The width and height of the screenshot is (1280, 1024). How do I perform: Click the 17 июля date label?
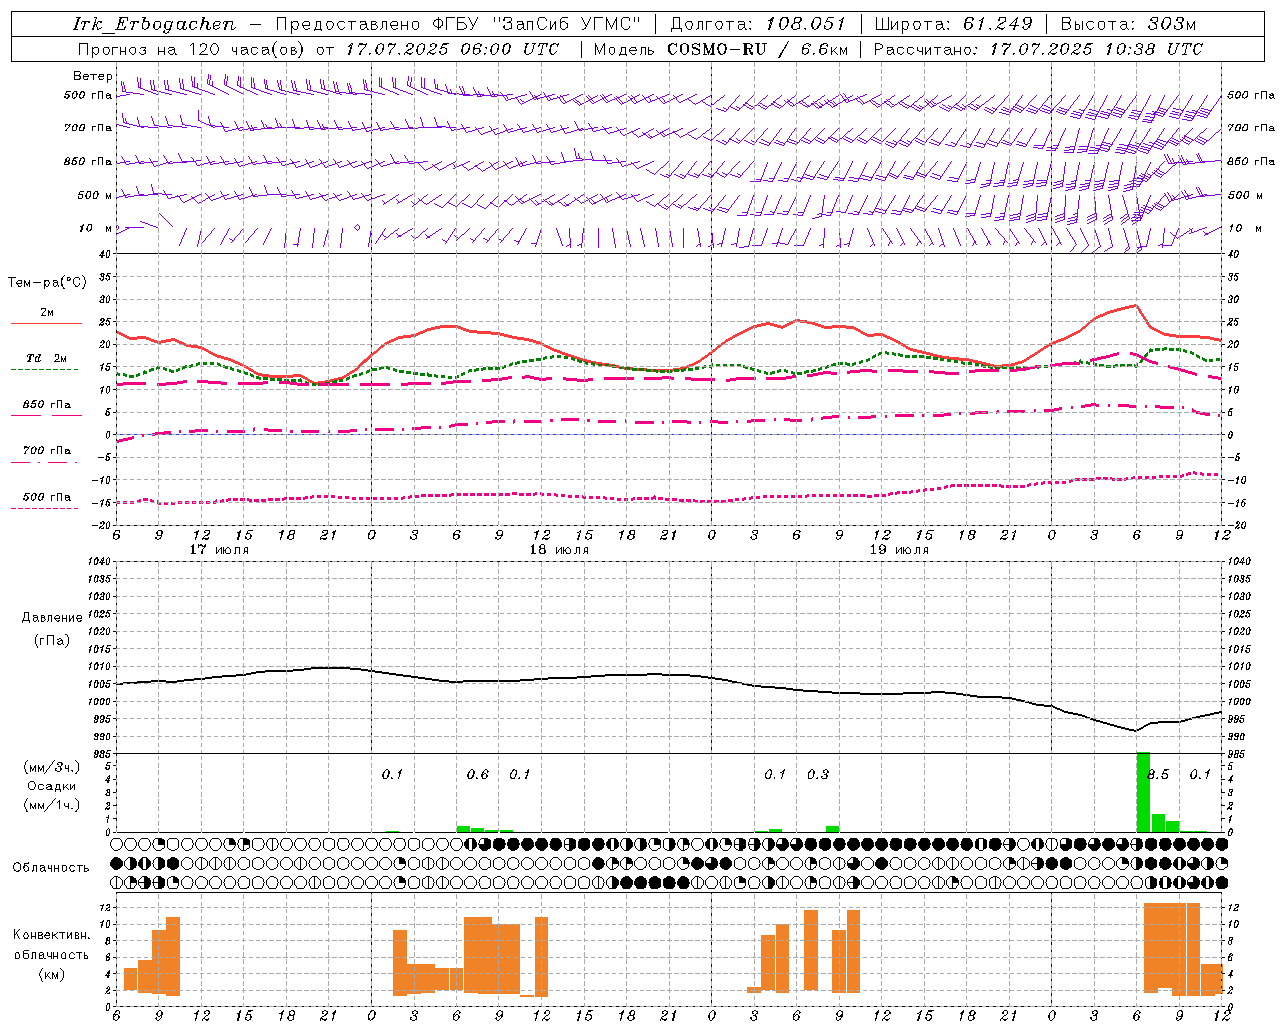[219, 550]
